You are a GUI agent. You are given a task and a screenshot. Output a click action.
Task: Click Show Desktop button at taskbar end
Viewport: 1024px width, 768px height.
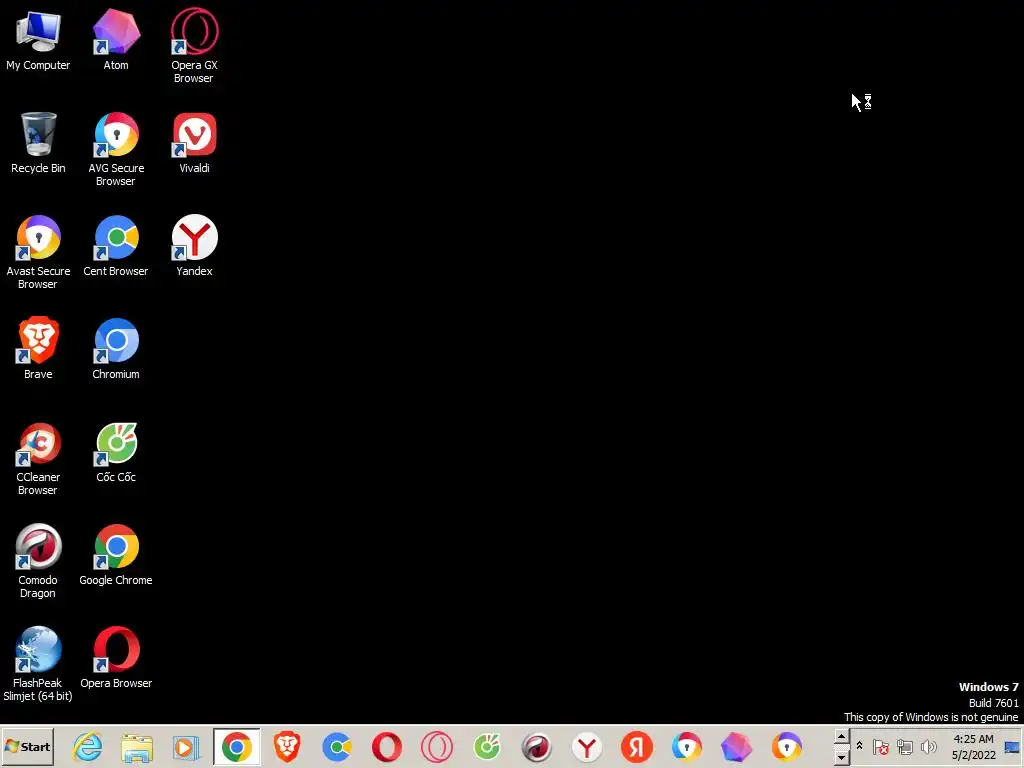pos(1013,747)
